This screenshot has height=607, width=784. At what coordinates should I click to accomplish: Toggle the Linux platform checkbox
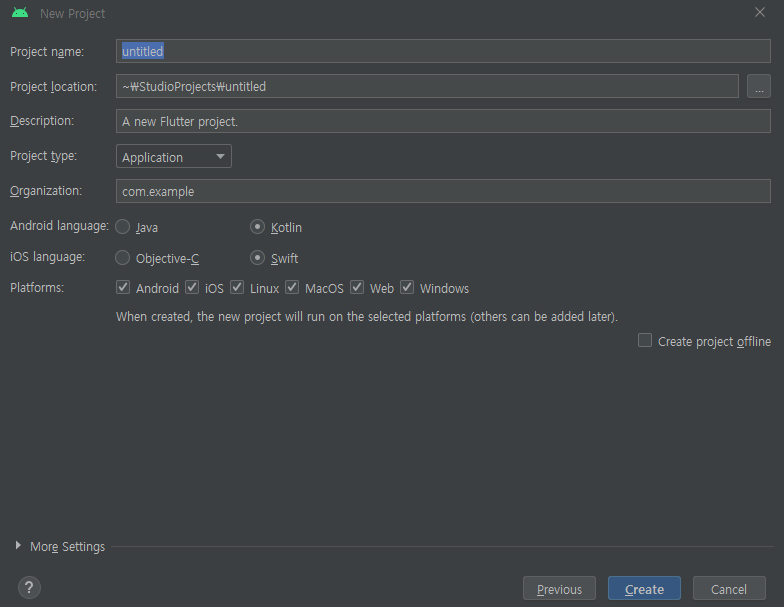[x=237, y=288]
